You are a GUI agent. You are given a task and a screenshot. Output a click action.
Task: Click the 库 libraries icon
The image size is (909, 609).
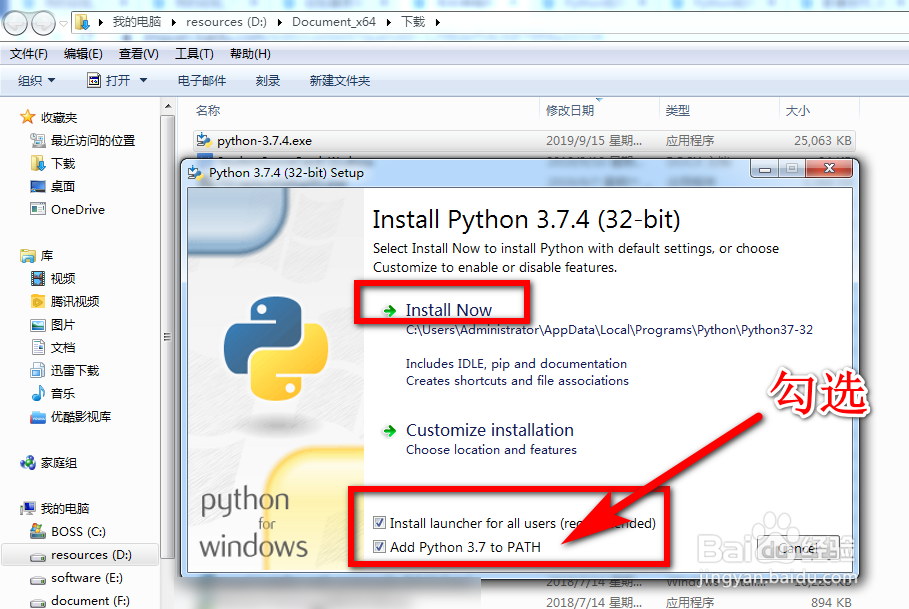click(x=27, y=256)
